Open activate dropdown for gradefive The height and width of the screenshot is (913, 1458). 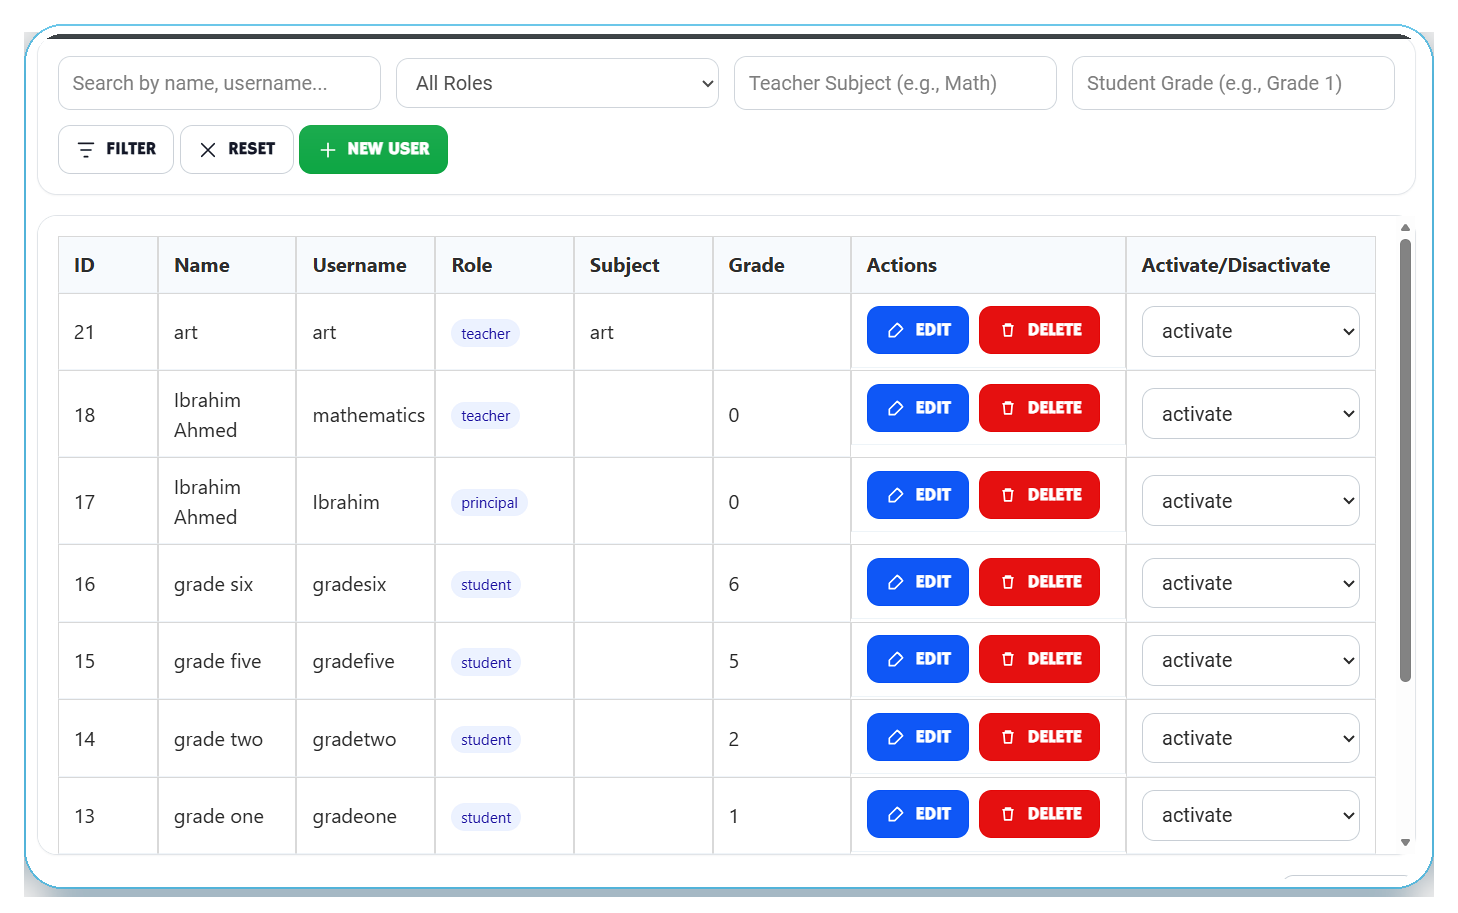(x=1250, y=660)
